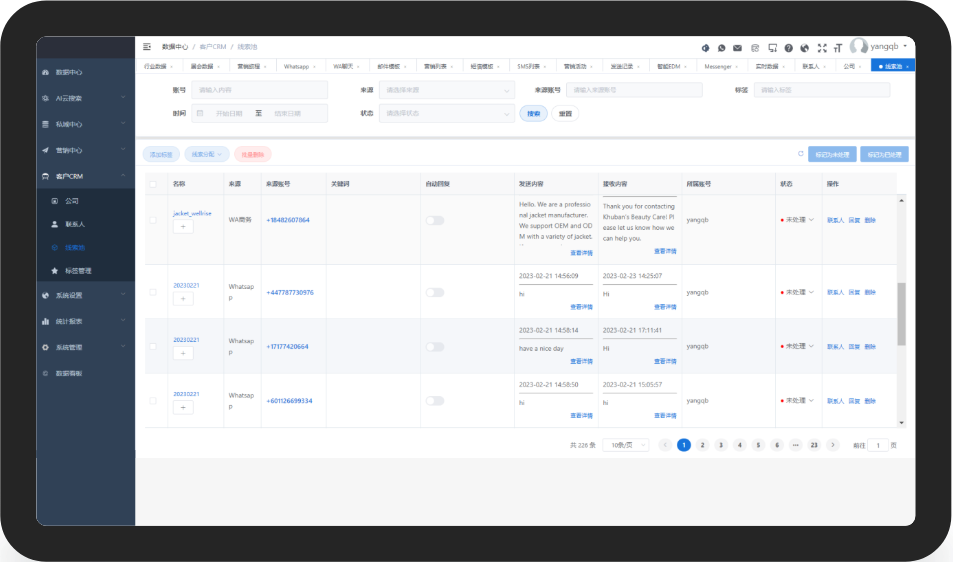Check the select-all checkbox in table header
This screenshot has height=562, width=953.
[153, 184]
